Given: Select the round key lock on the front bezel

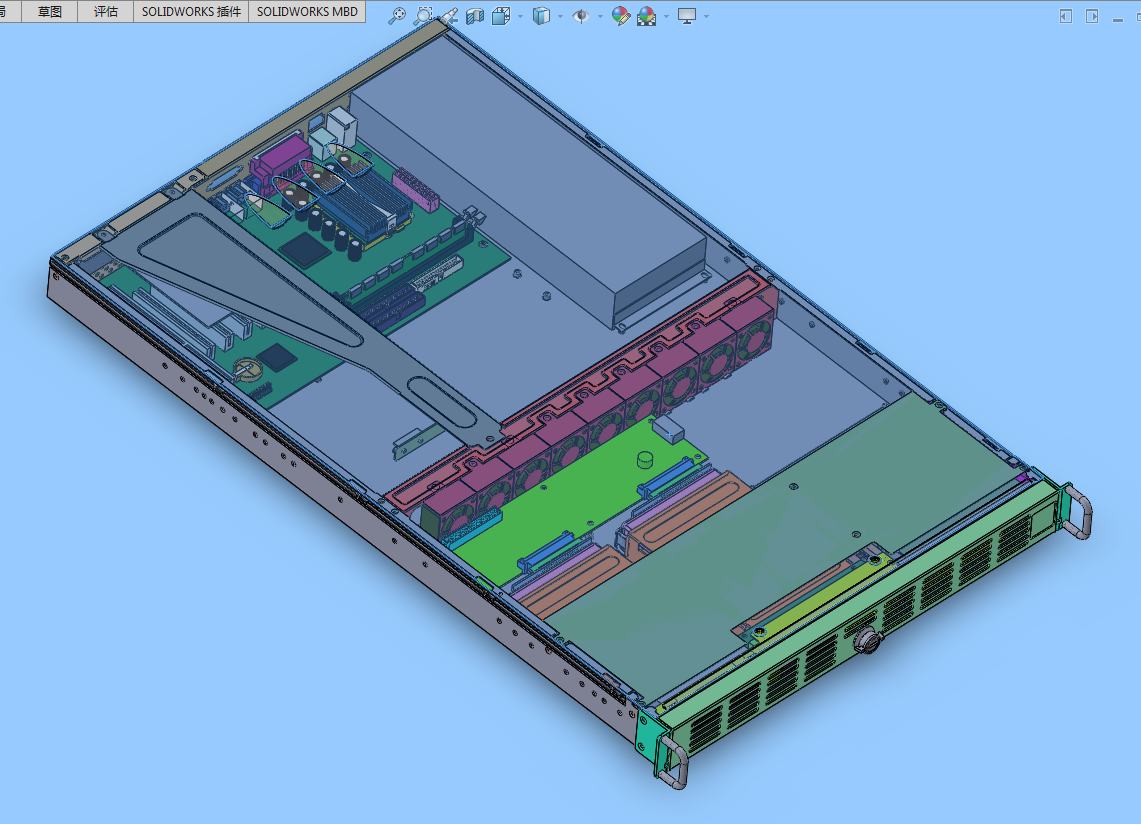Looking at the screenshot, I should [x=868, y=641].
